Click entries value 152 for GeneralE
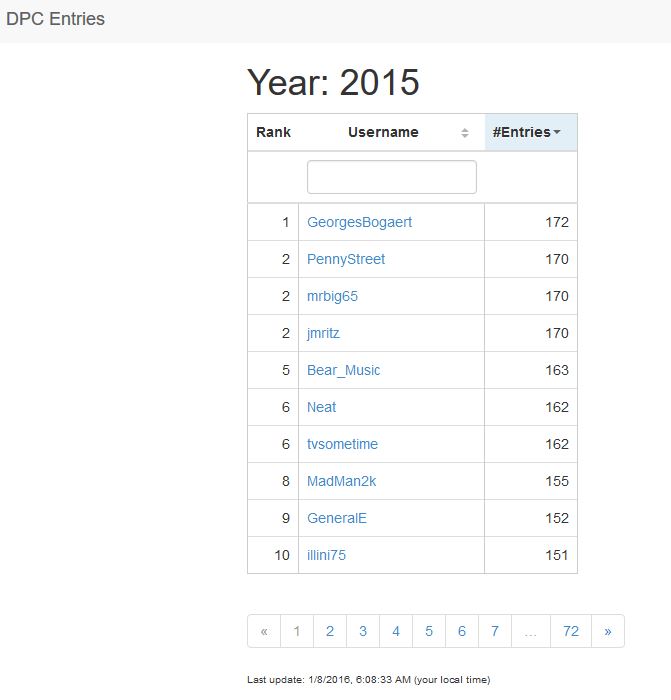Image resolution: width=671 pixels, height=700 pixels. coord(557,518)
